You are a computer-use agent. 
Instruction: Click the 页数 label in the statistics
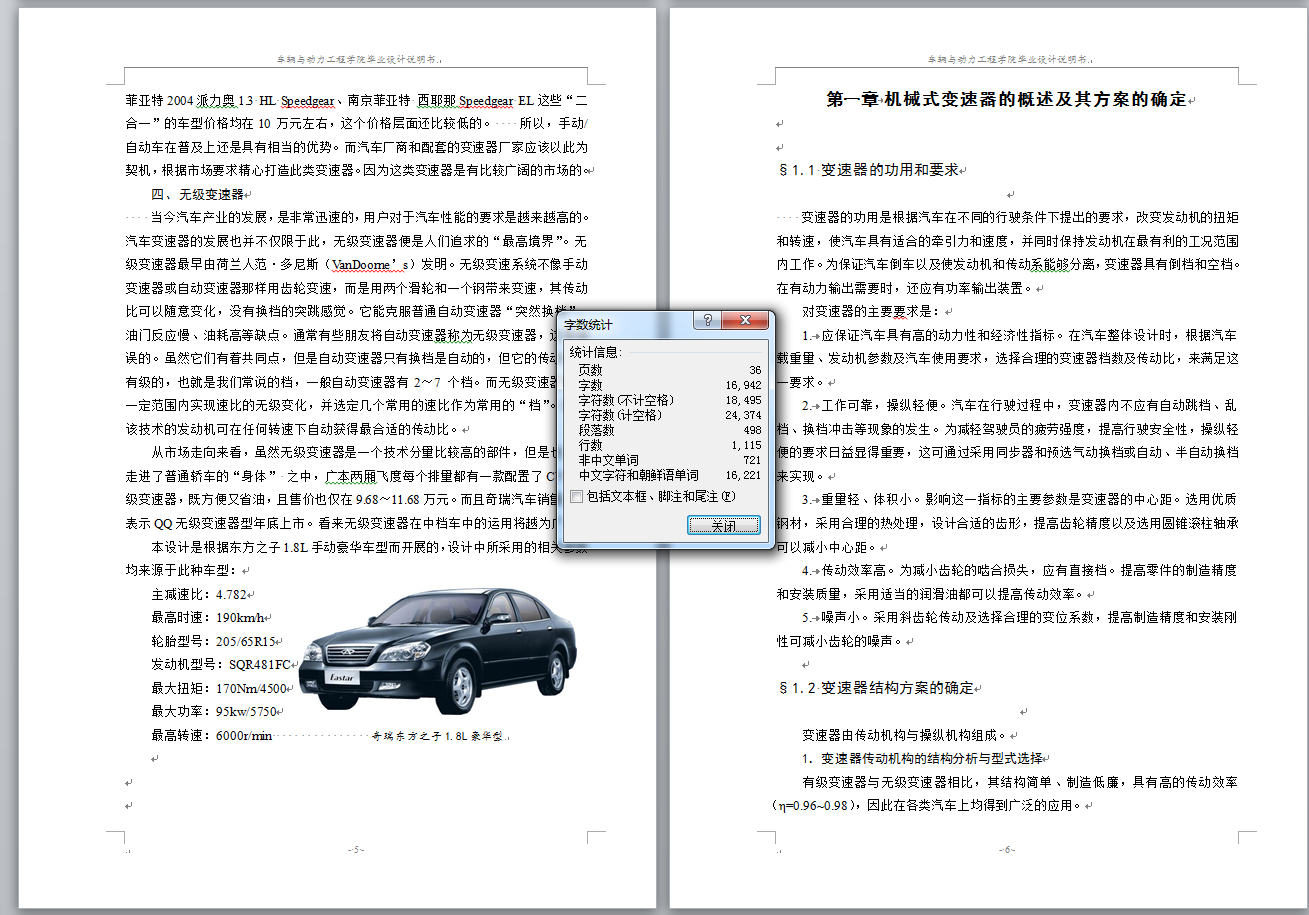591,370
